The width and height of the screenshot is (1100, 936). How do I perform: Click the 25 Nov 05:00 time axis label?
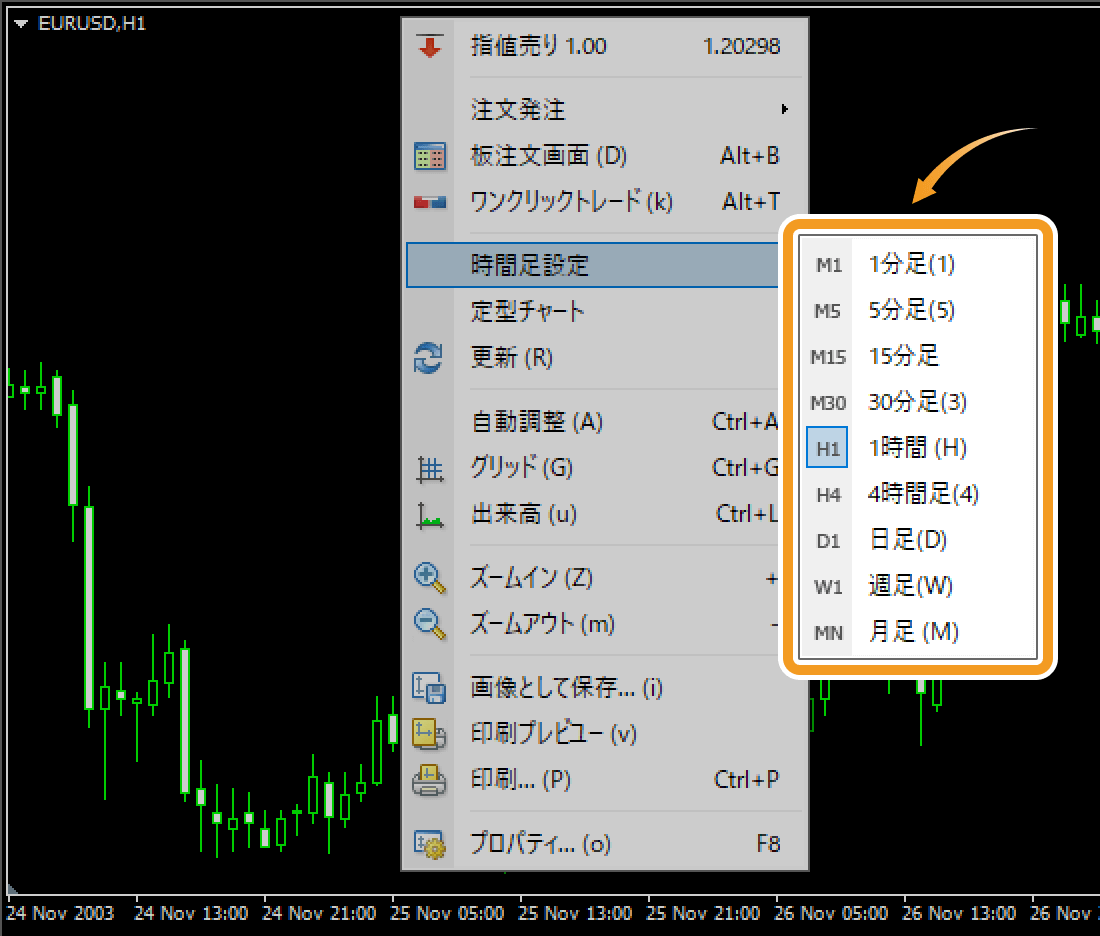[447, 914]
